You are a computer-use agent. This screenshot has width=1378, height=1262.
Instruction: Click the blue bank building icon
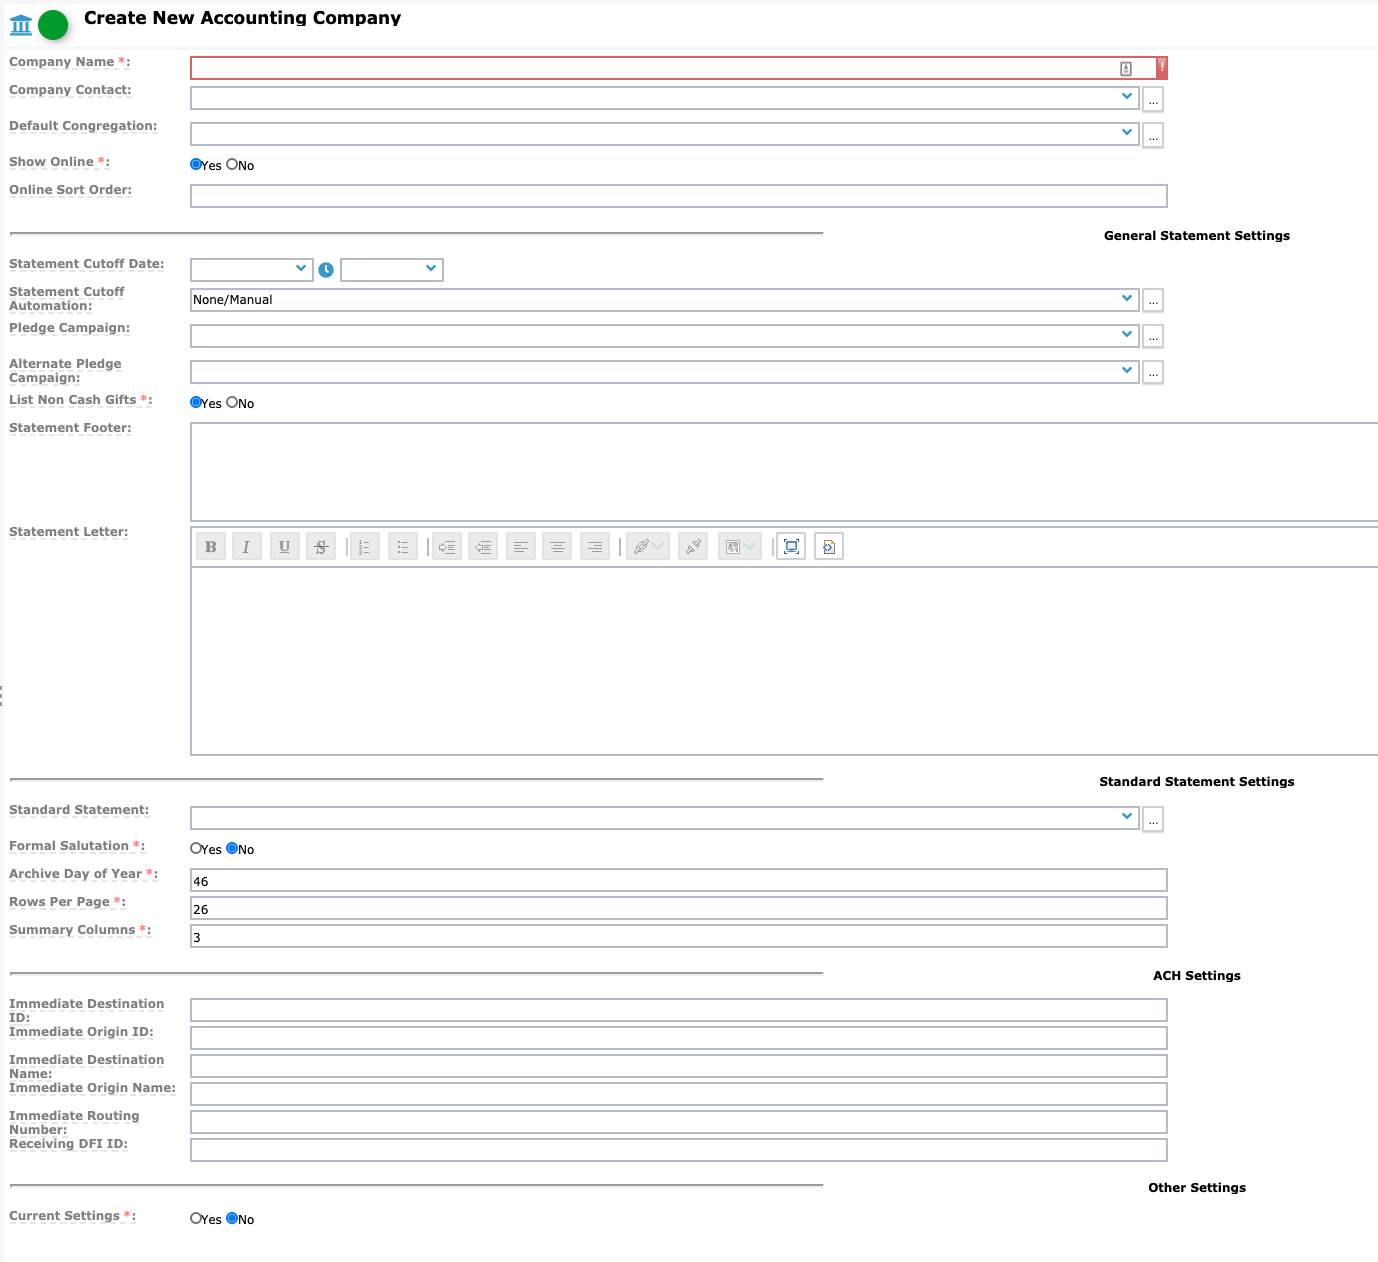pos(21,25)
